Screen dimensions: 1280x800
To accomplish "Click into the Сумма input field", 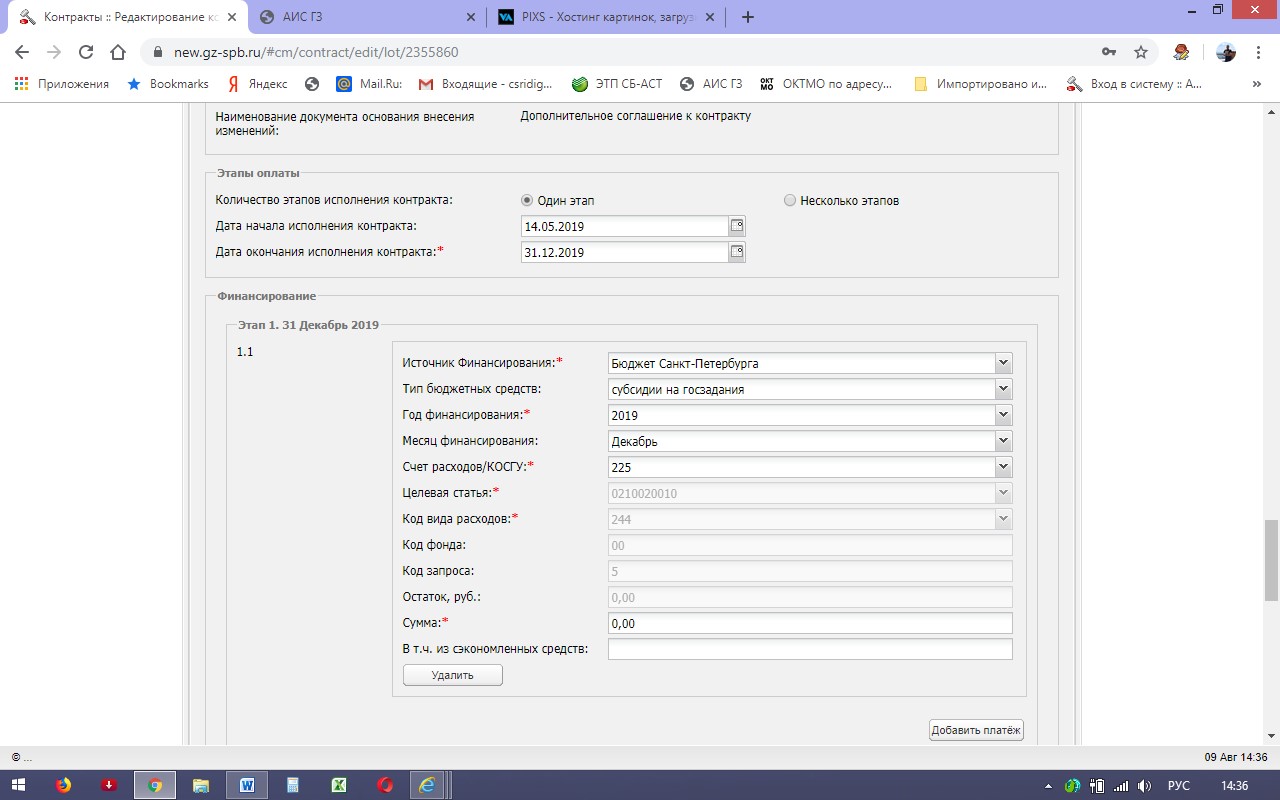I will click(810, 623).
